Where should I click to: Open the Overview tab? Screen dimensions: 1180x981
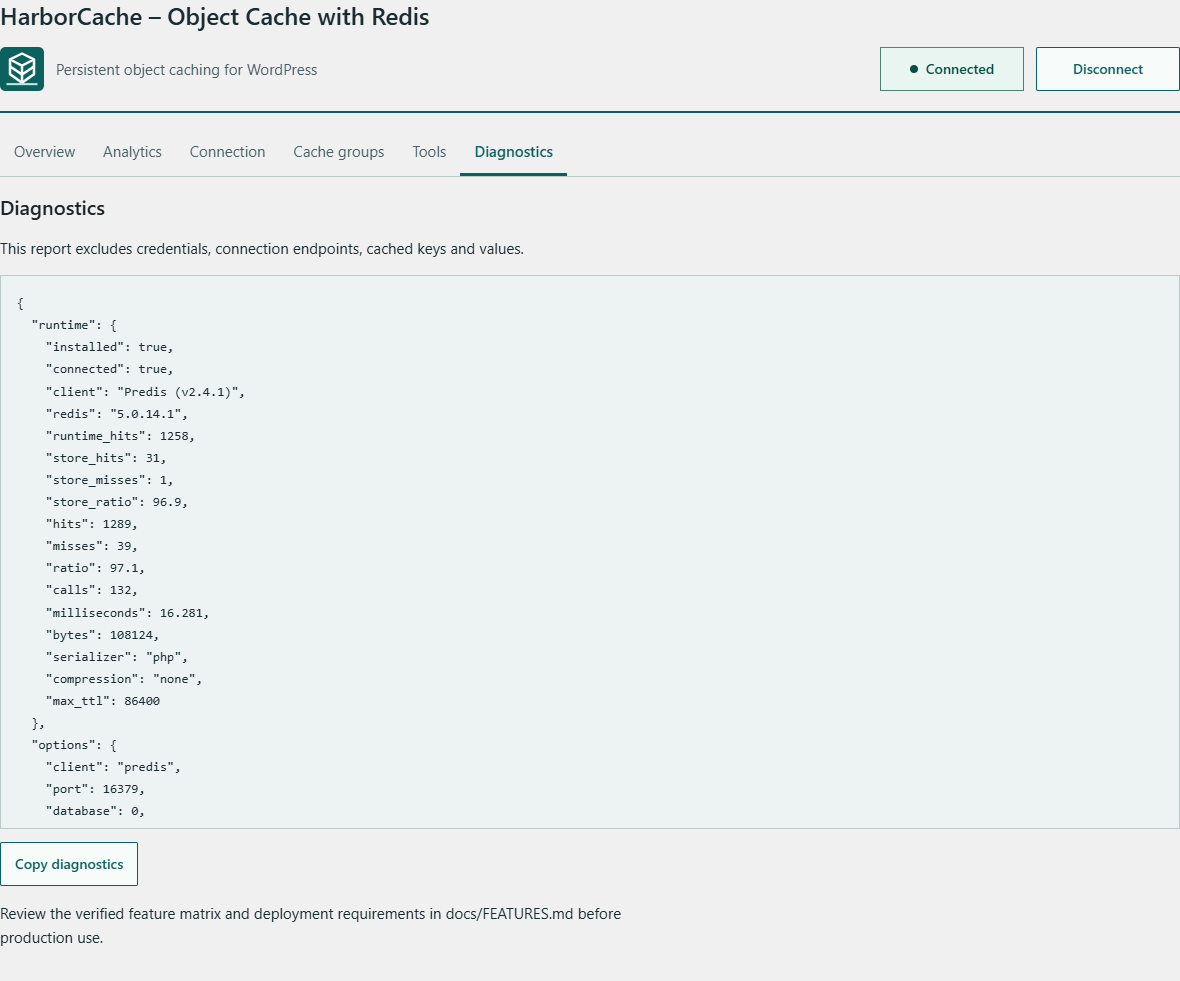(x=44, y=152)
